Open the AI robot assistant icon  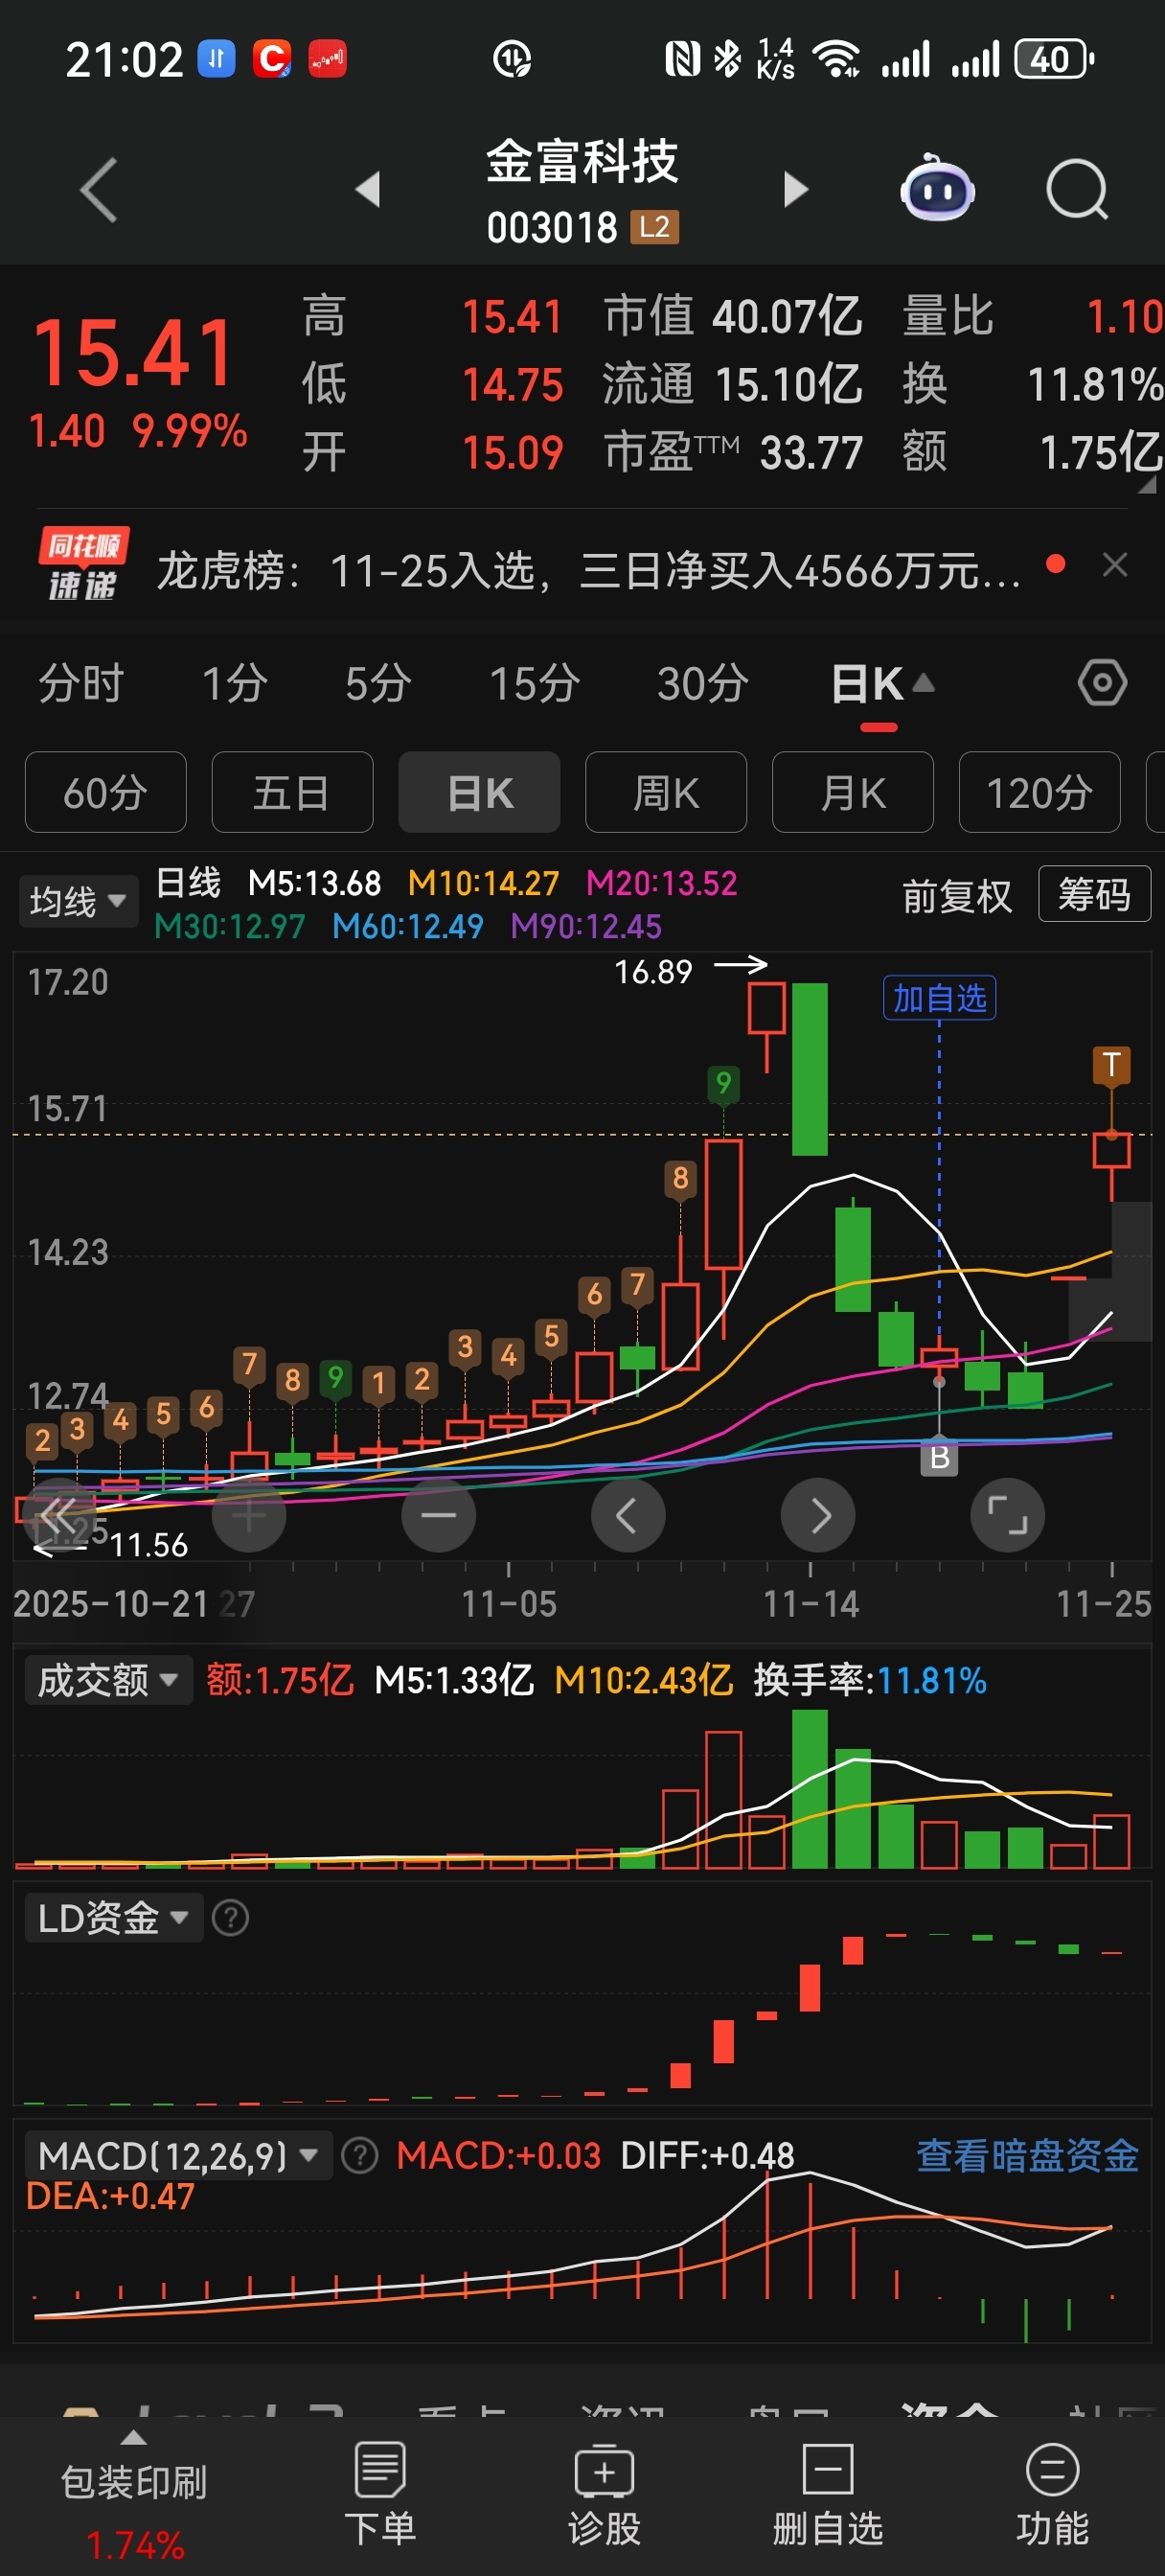pos(937,188)
